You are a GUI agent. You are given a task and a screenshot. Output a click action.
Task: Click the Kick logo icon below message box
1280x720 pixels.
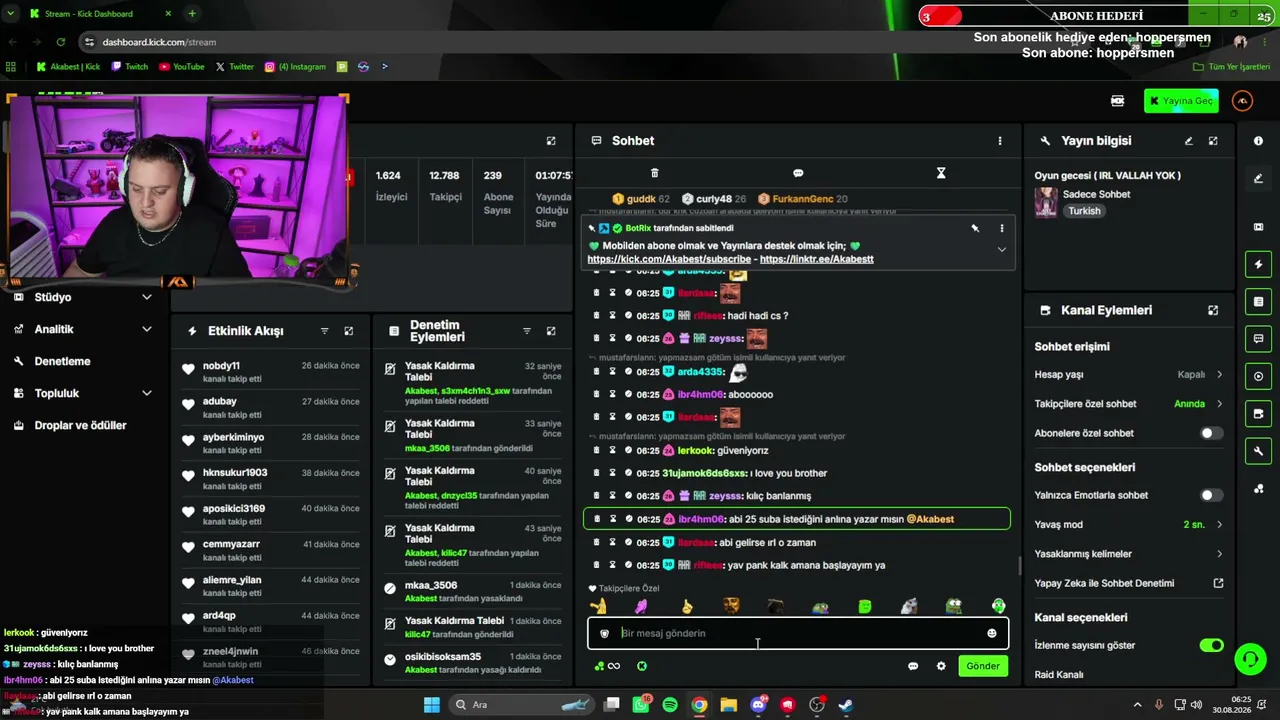tap(642, 666)
